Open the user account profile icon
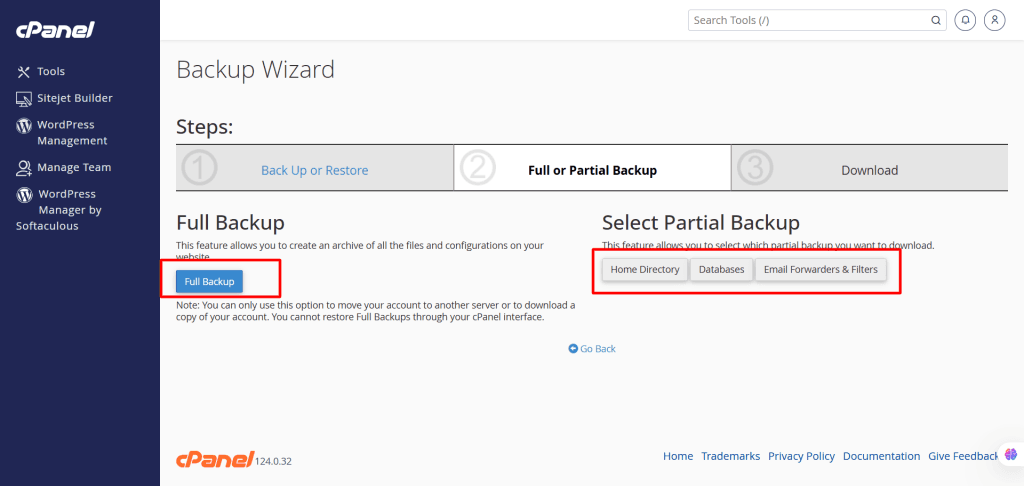 tap(995, 20)
